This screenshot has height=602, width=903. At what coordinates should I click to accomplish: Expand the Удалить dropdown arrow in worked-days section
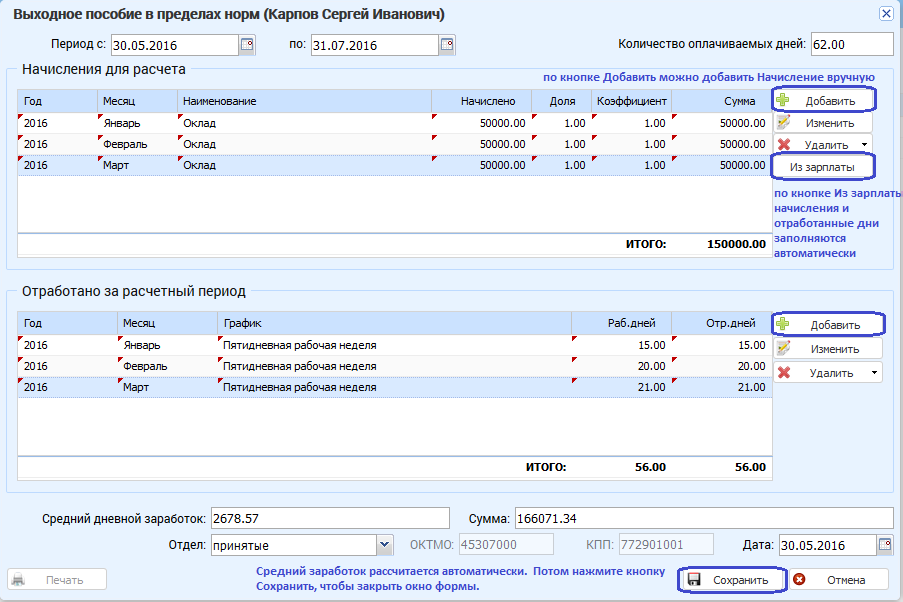tap(874, 373)
